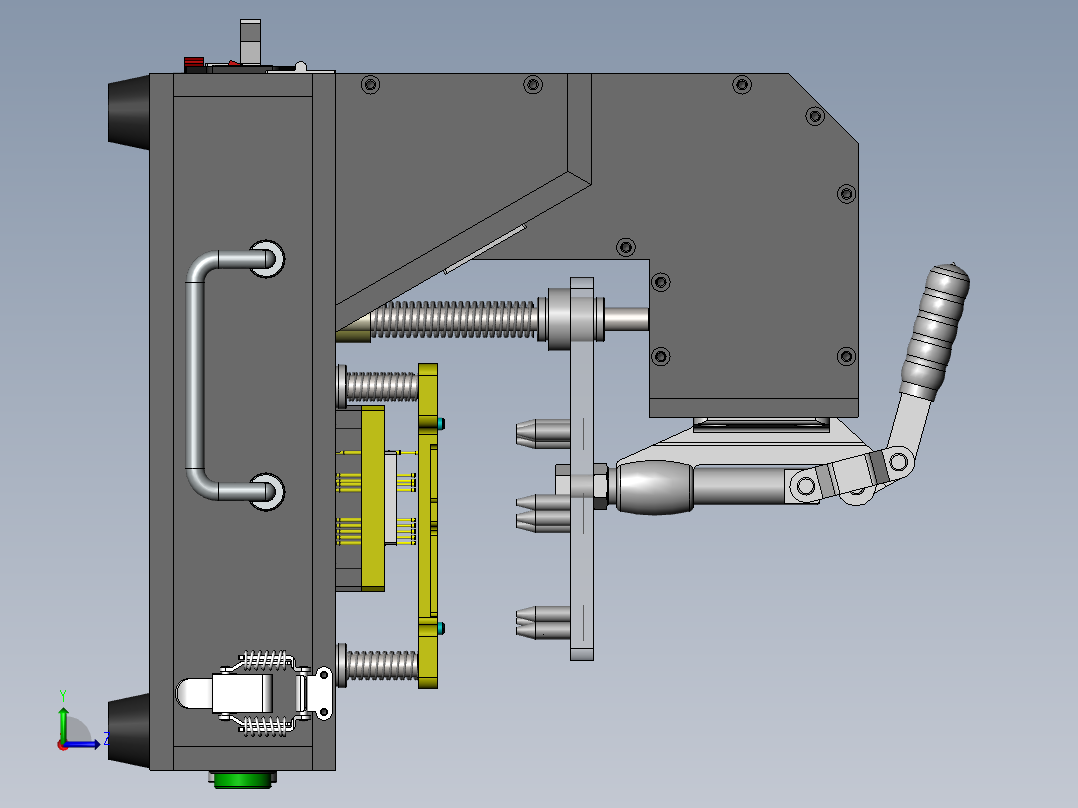This screenshot has width=1078, height=808.
Task: Pick the green connector under the housing
Action: point(243,780)
